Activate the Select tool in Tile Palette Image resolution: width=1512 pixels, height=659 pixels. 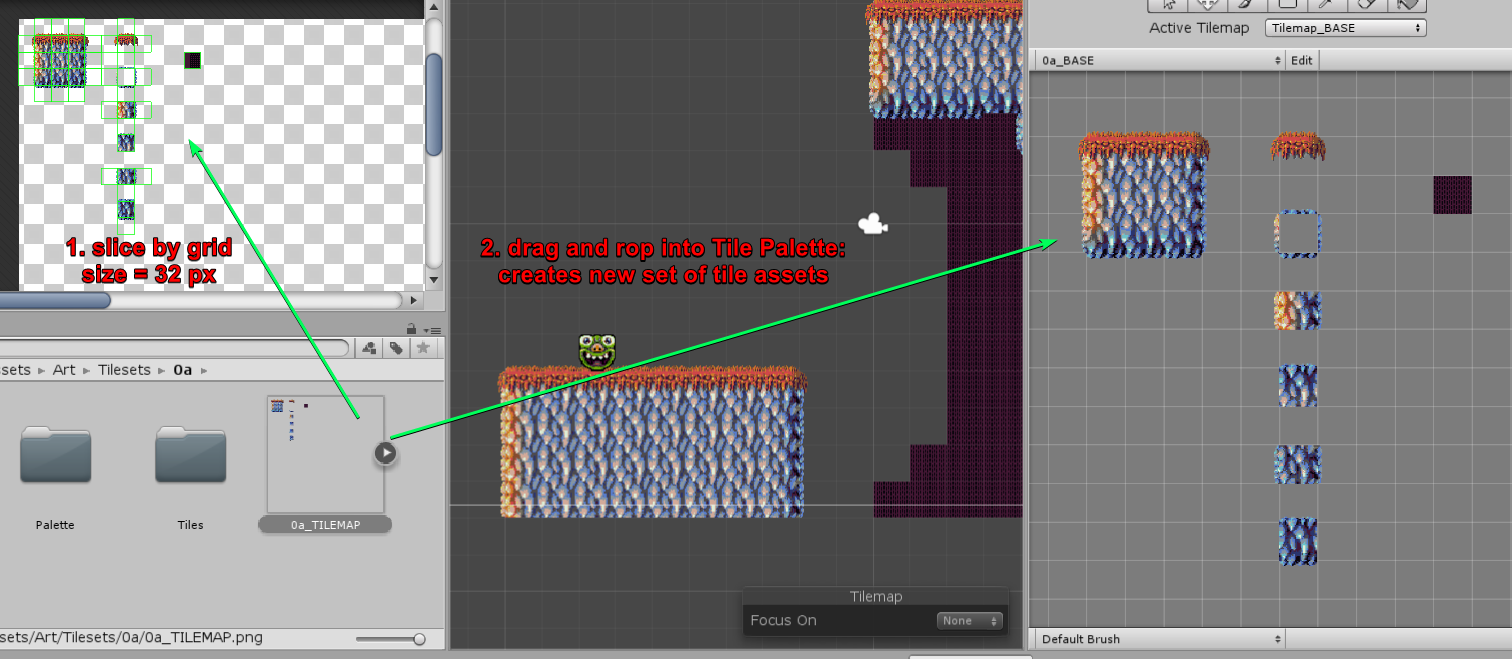(1167, 5)
